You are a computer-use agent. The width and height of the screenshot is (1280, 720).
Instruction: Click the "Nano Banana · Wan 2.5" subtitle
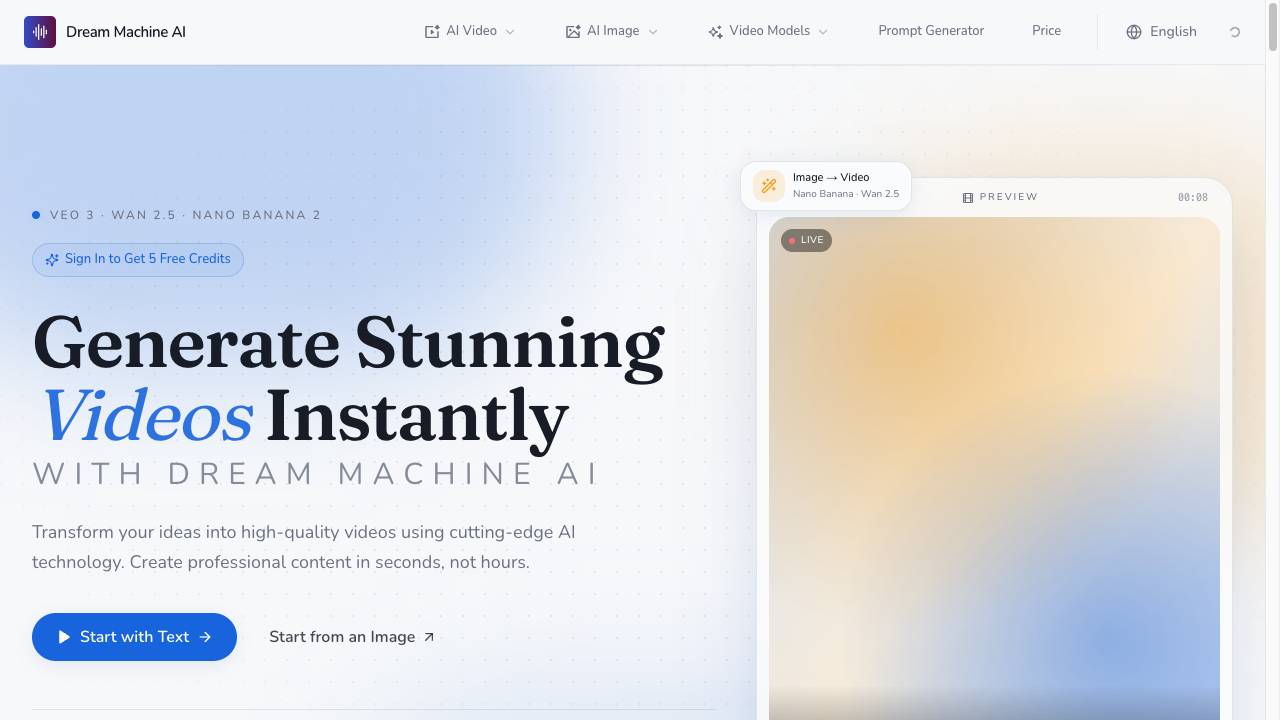(x=846, y=194)
